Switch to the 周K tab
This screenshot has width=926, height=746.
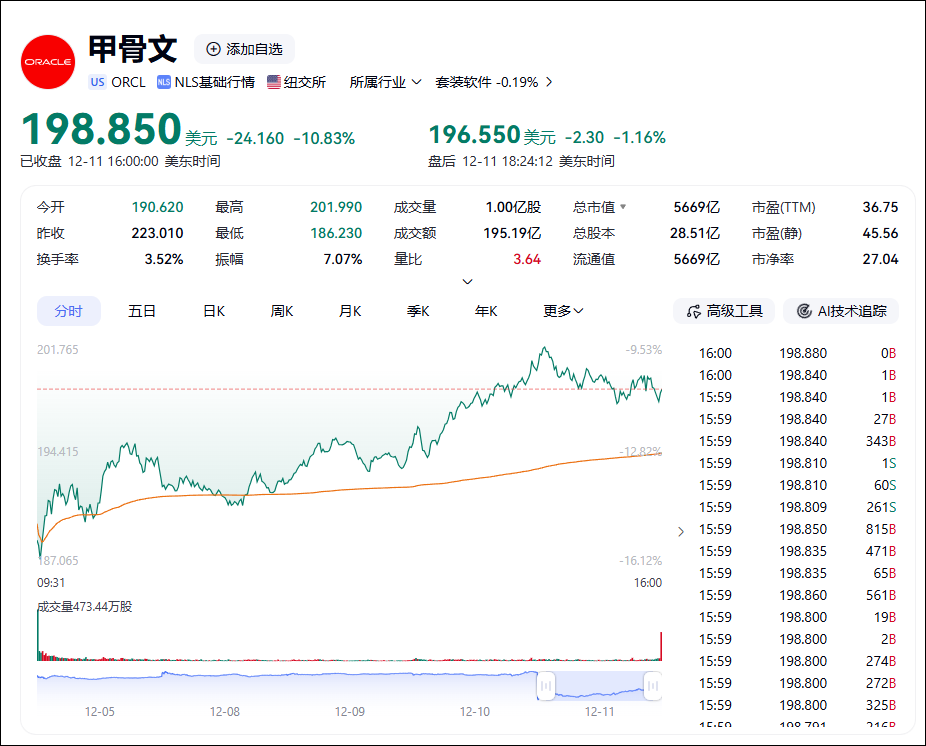[x=282, y=311]
